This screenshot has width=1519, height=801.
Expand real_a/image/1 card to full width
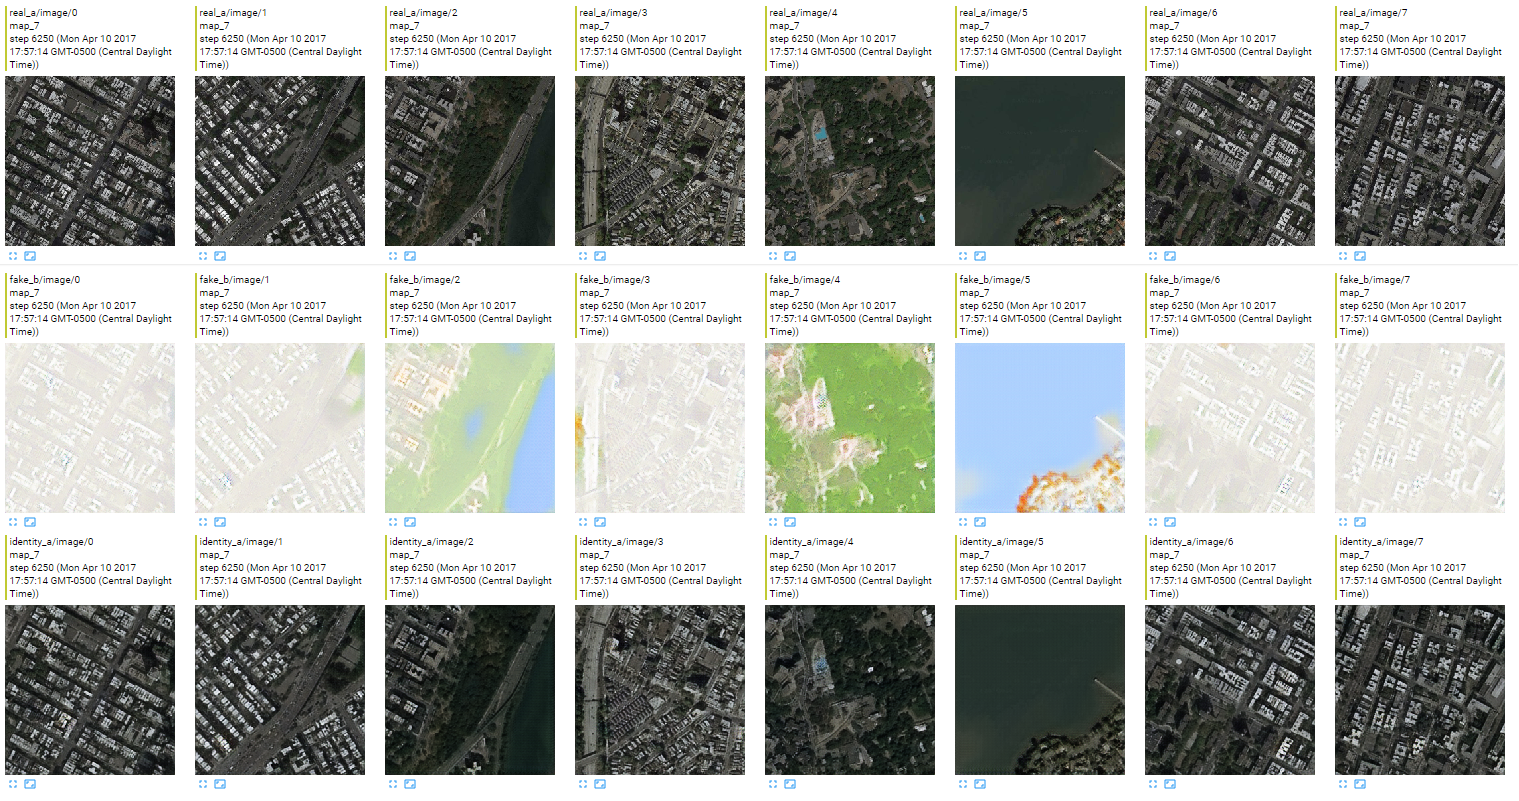[x=203, y=256]
